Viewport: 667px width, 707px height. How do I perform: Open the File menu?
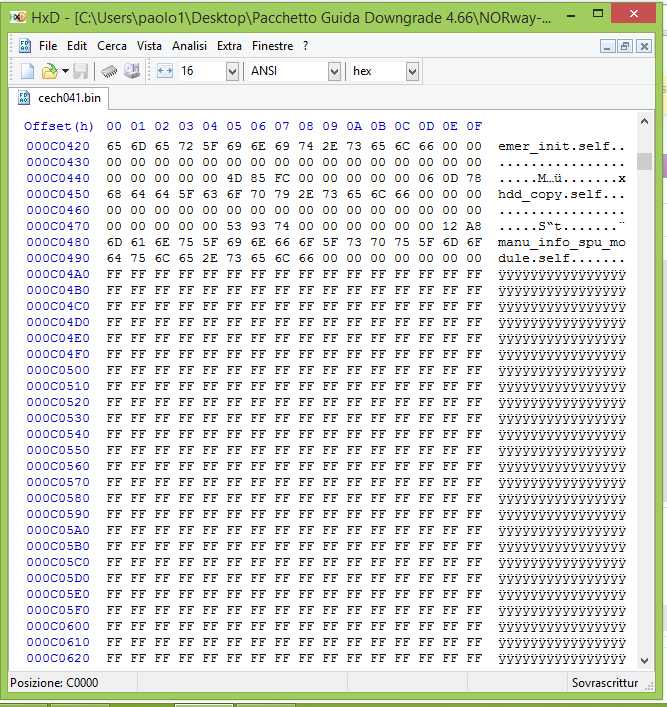[x=48, y=46]
